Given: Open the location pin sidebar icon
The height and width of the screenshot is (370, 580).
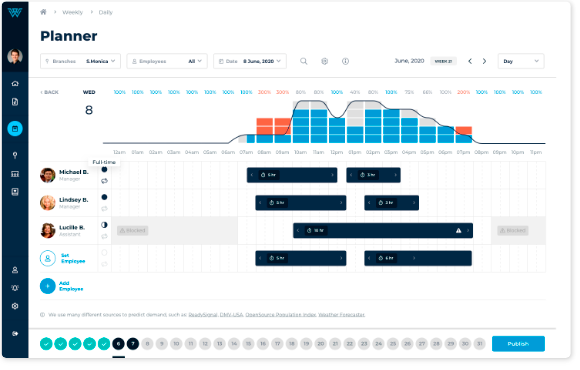Looking at the screenshot, I should pos(15,155).
